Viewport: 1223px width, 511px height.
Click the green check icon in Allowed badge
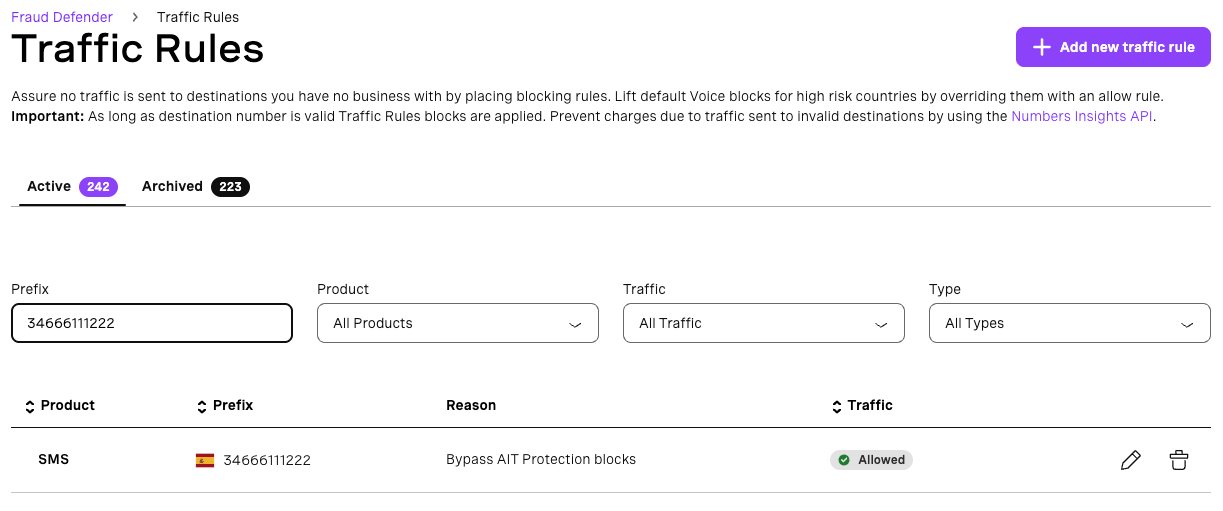coord(844,460)
